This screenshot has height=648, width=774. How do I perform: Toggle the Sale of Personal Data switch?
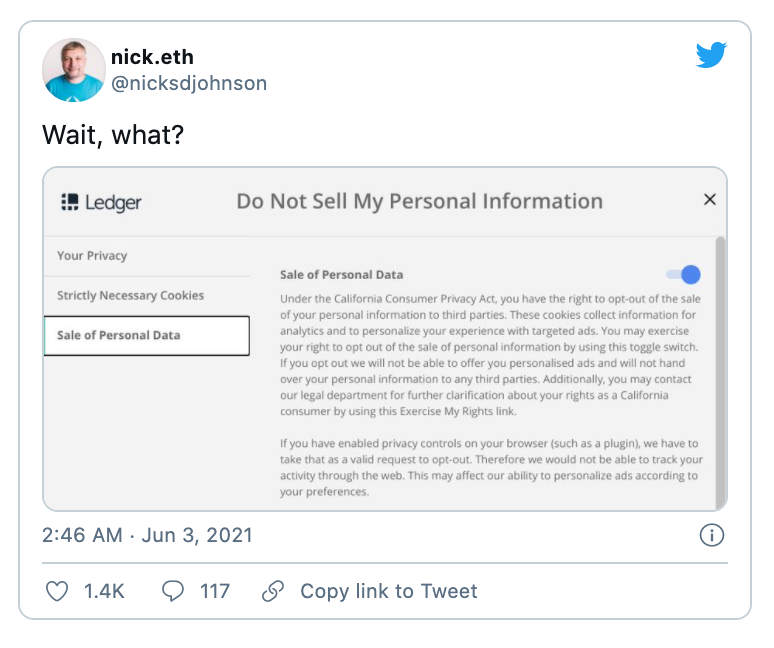point(684,274)
